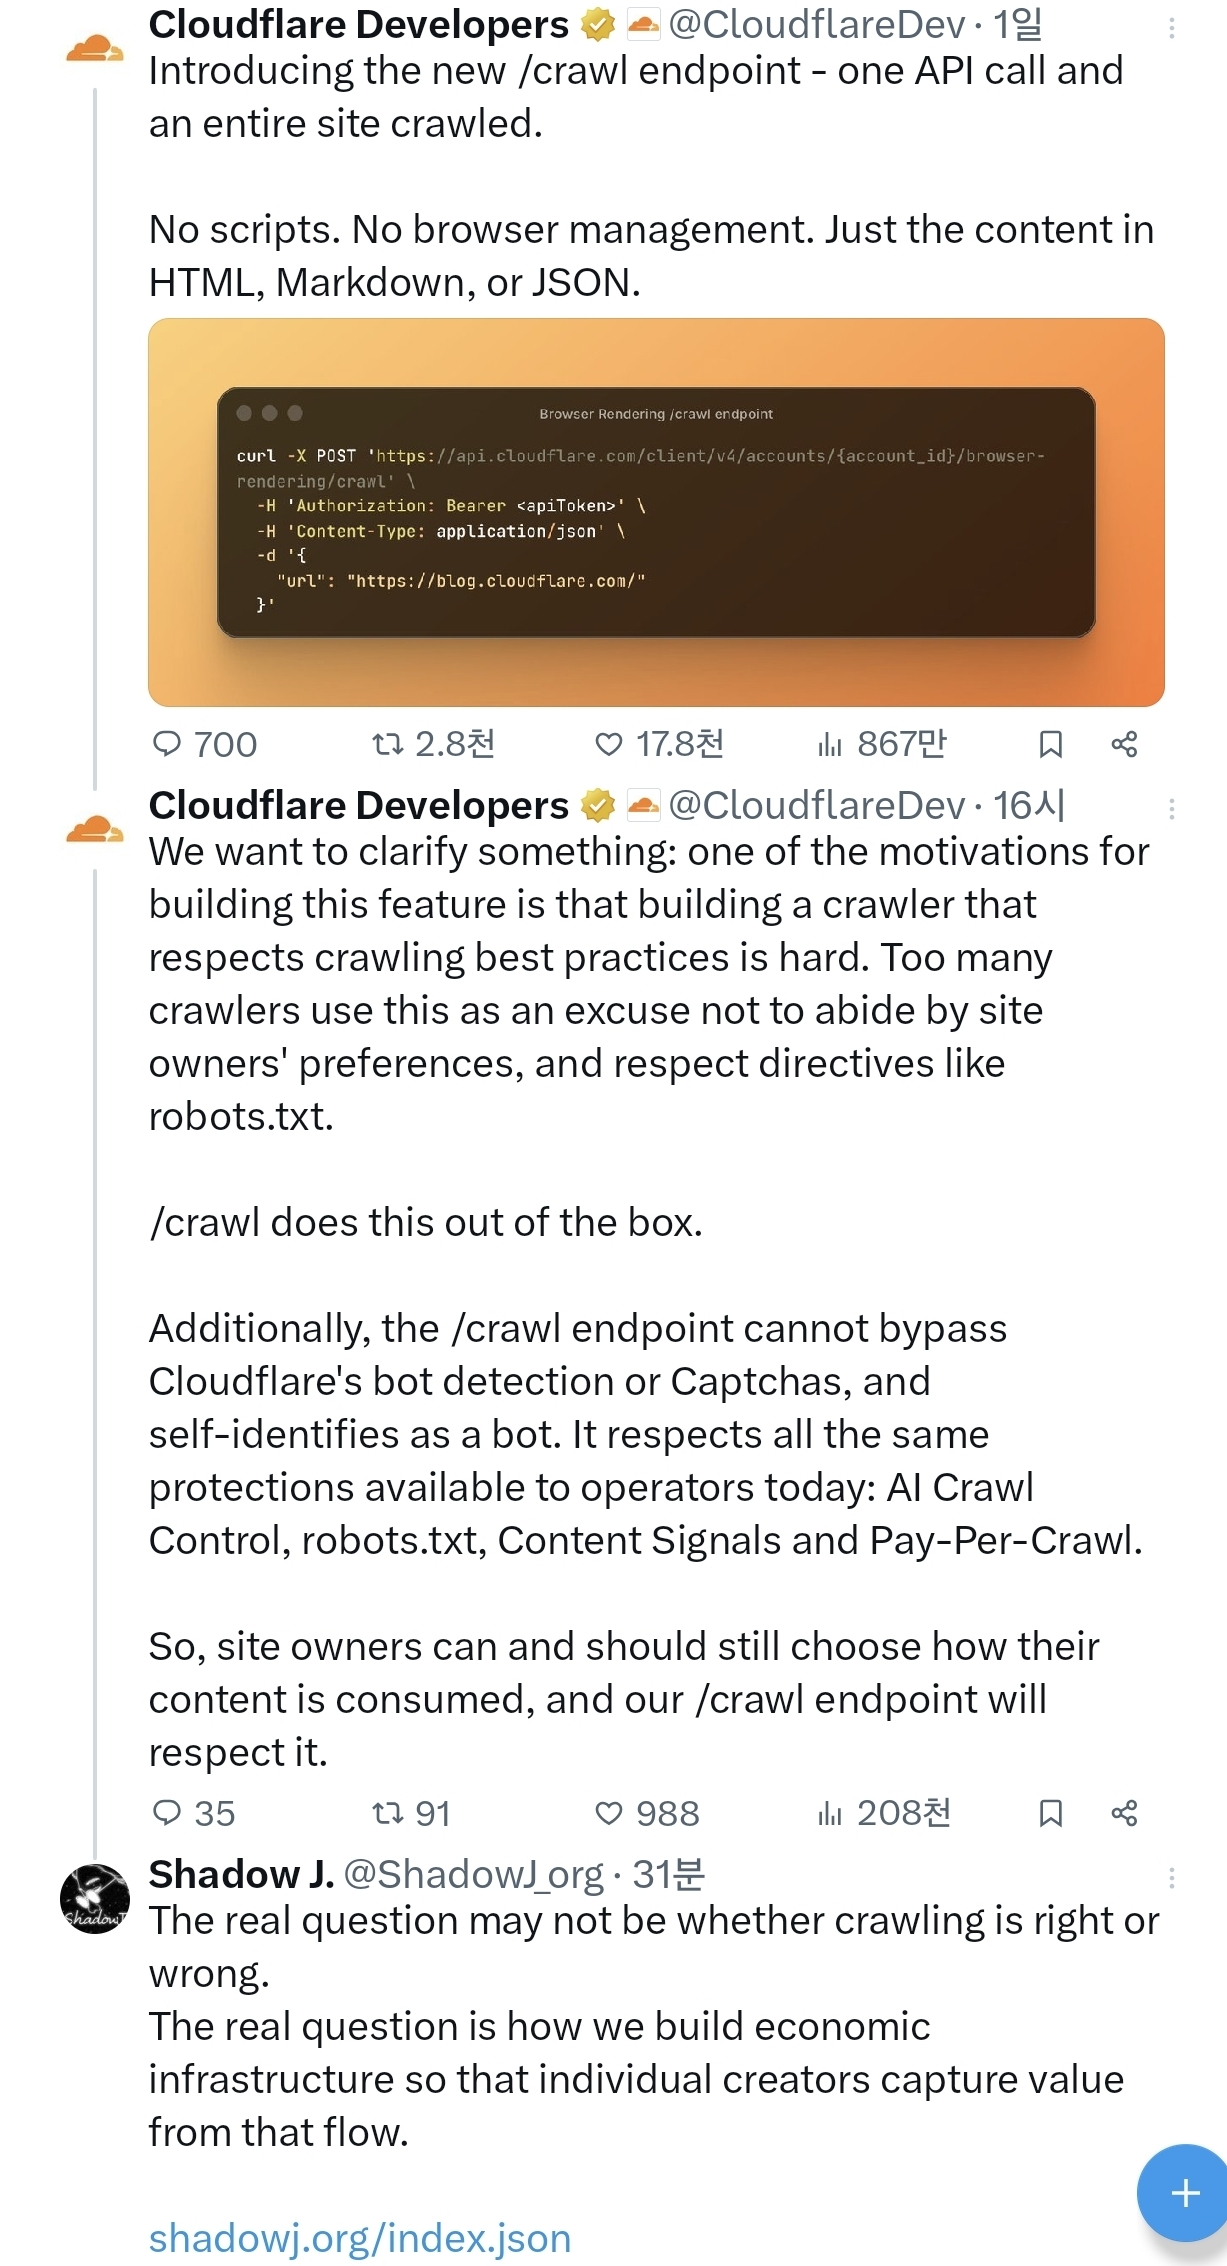View analytics of tweet with 867만 views
The width and height of the screenshot is (1227, 2266).
(x=829, y=744)
